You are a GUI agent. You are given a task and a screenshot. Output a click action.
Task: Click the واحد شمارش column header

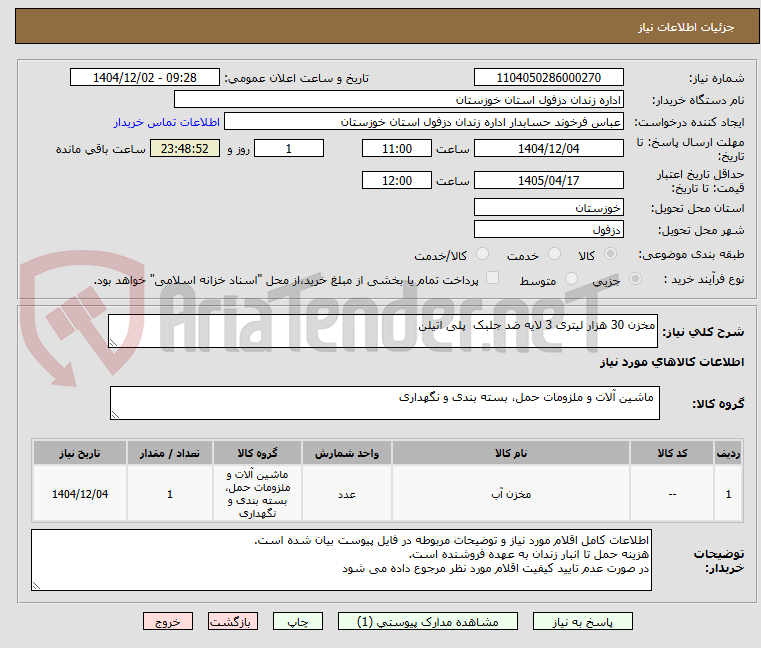click(x=347, y=453)
